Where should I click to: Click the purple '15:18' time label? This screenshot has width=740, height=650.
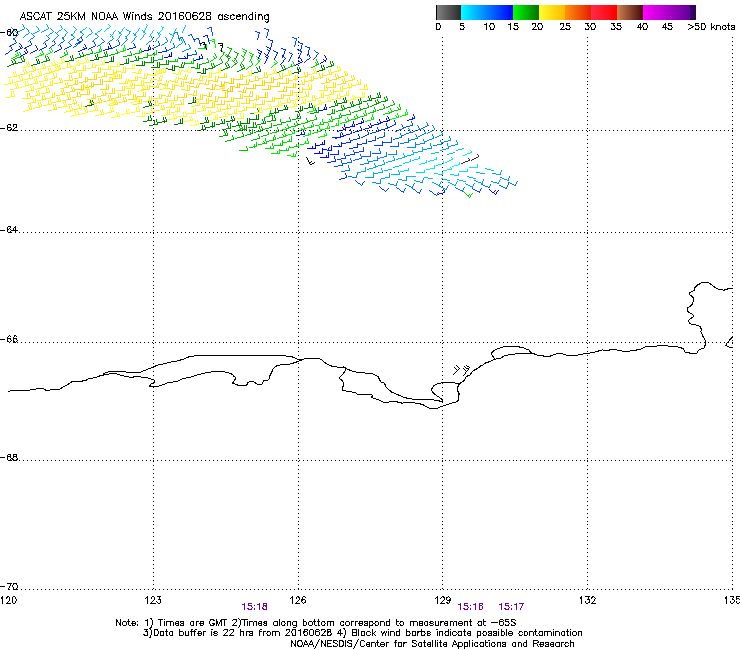coord(254,607)
